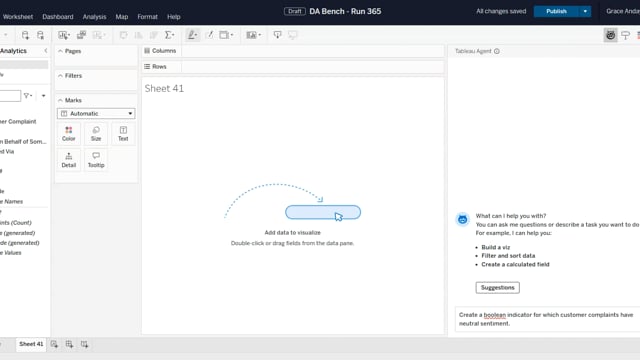
Task: Click the Grace user account name
Action: click(623, 11)
